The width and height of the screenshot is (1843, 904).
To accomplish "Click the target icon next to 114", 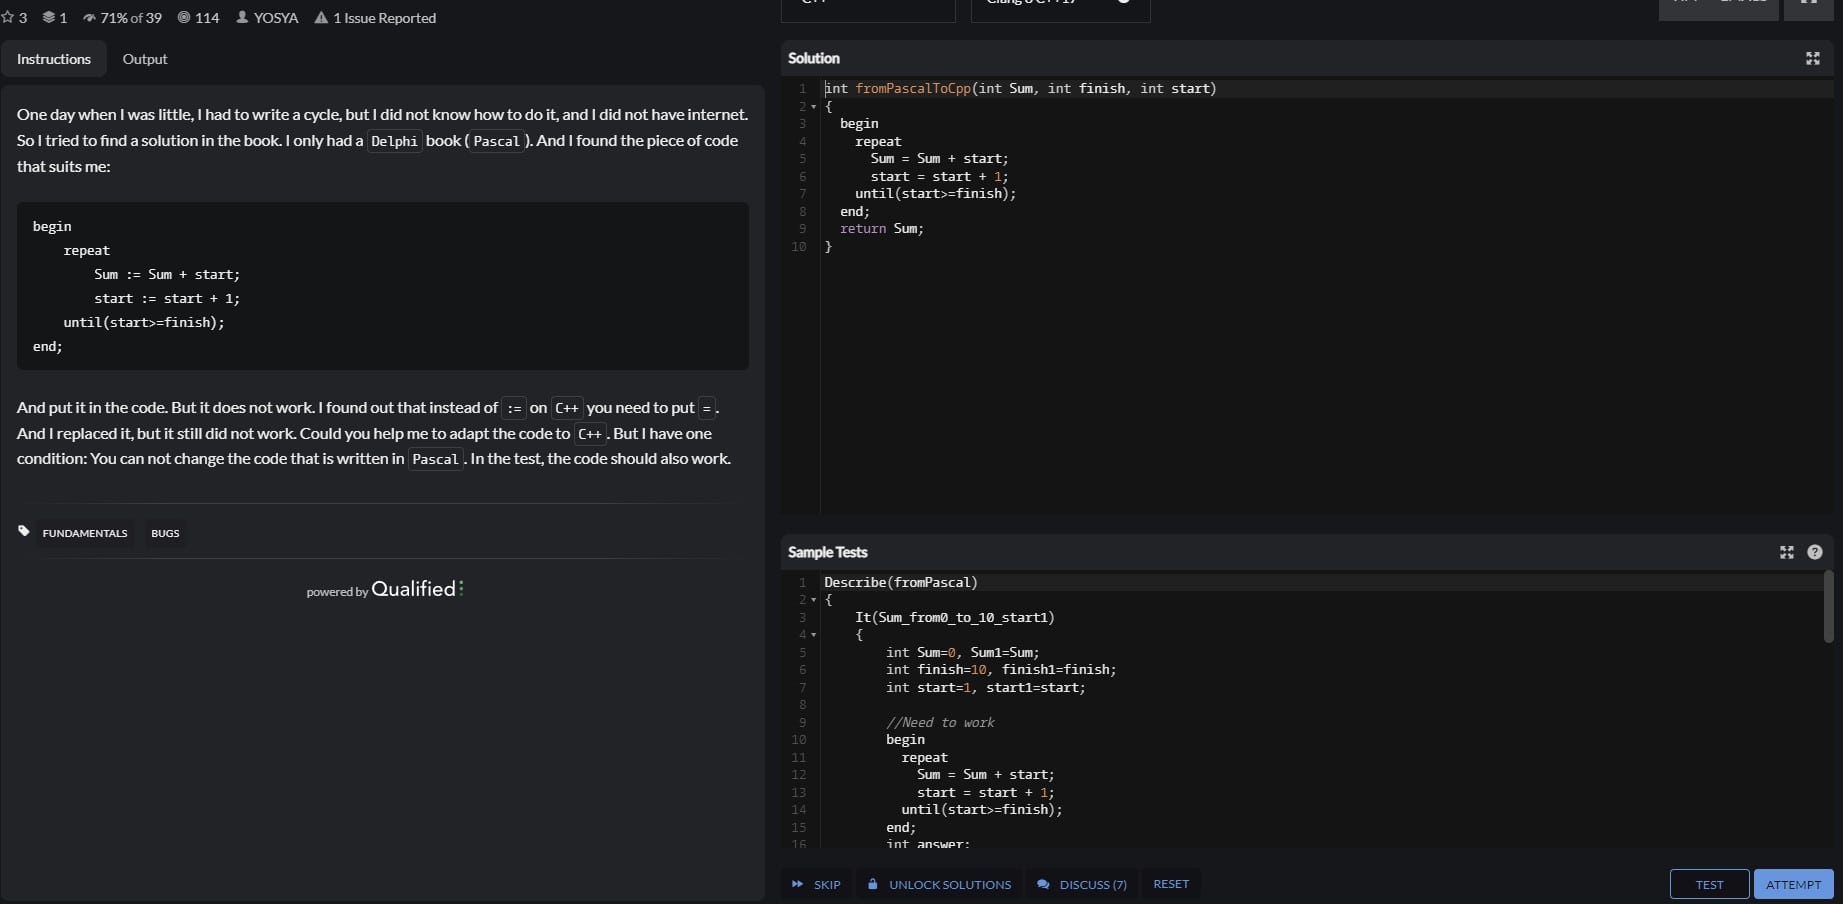I will [x=182, y=17].
